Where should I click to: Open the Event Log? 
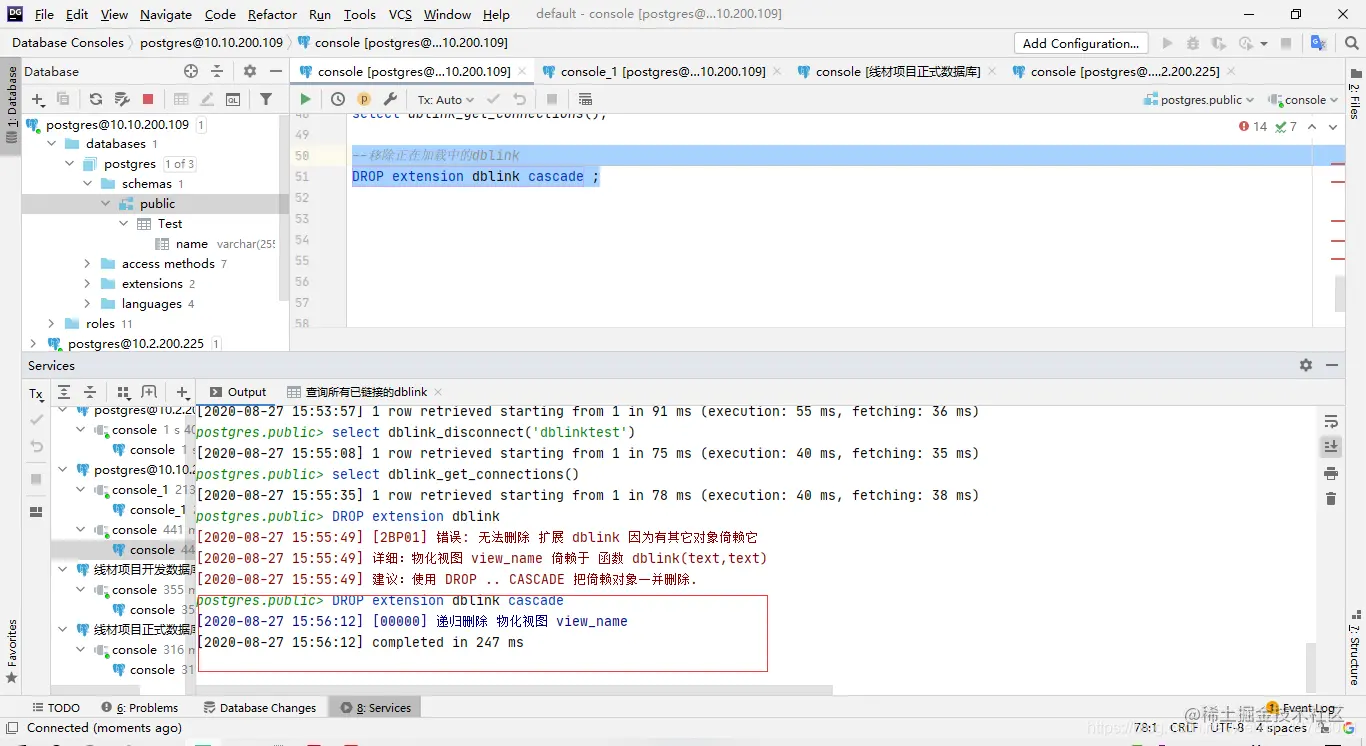pyautogui.click(x=1300, y=707)
